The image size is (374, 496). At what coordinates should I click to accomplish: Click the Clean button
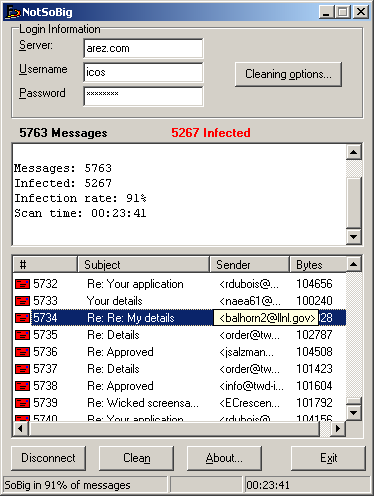136,458
